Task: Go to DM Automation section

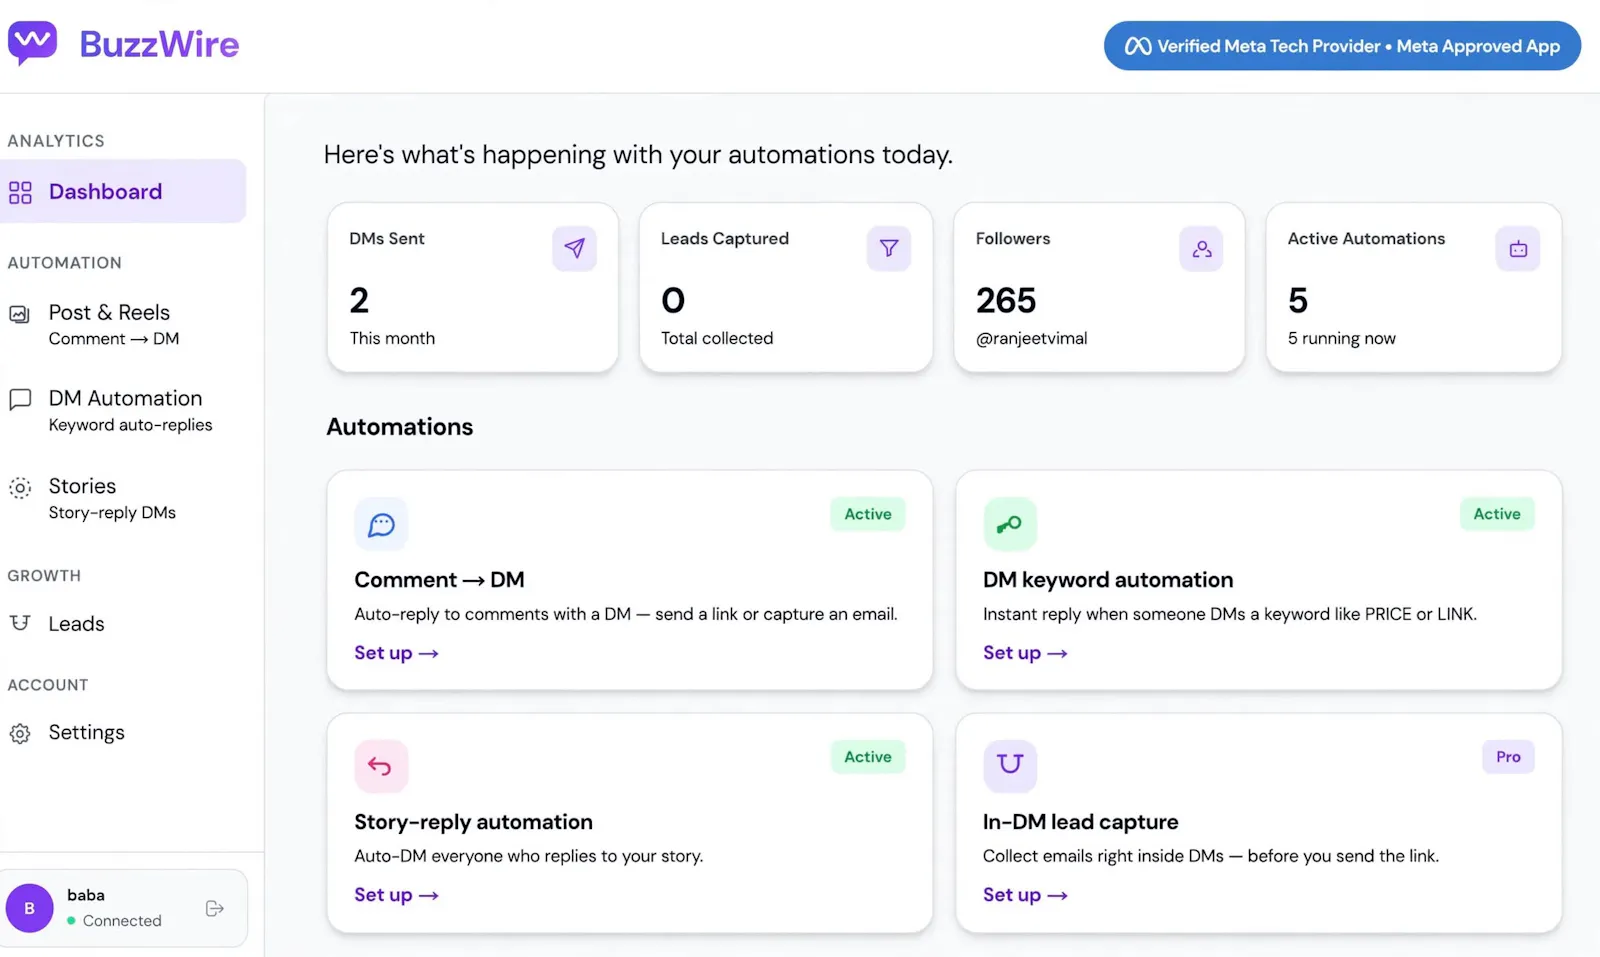Action: [123, 410]
